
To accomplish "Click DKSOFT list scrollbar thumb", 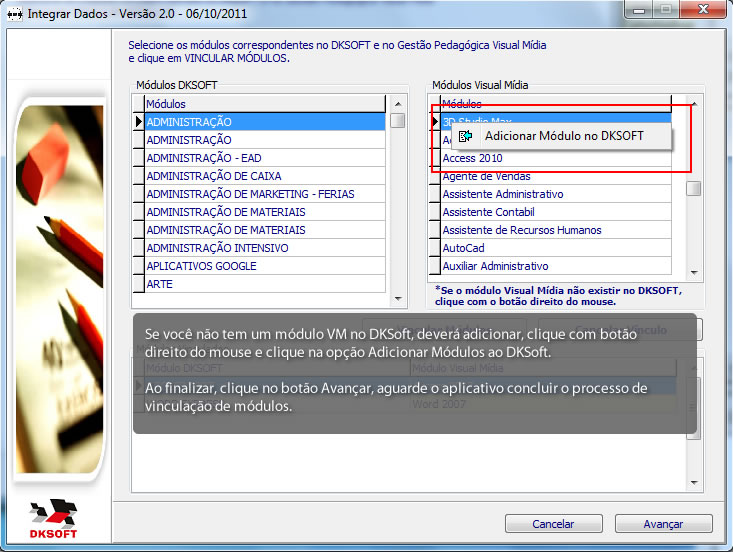I will tap(398, 120).
